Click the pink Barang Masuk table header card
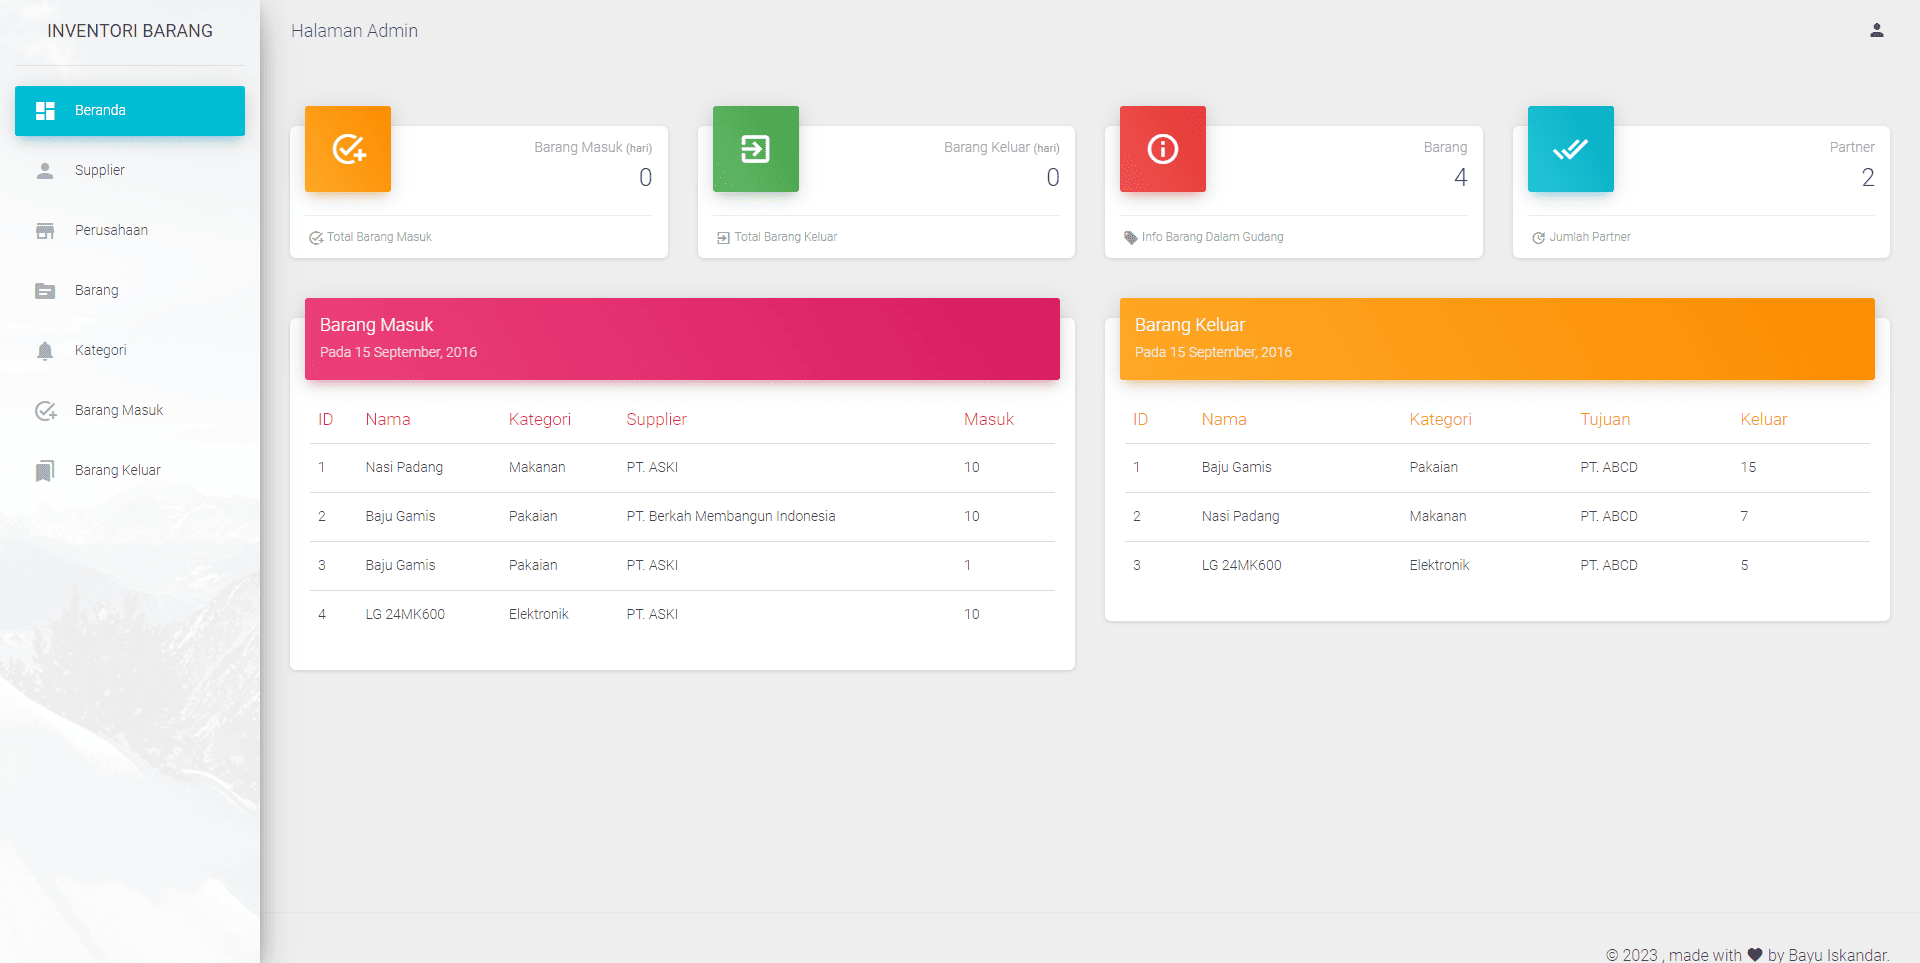The image size is (1920, 963). [682, 339]
